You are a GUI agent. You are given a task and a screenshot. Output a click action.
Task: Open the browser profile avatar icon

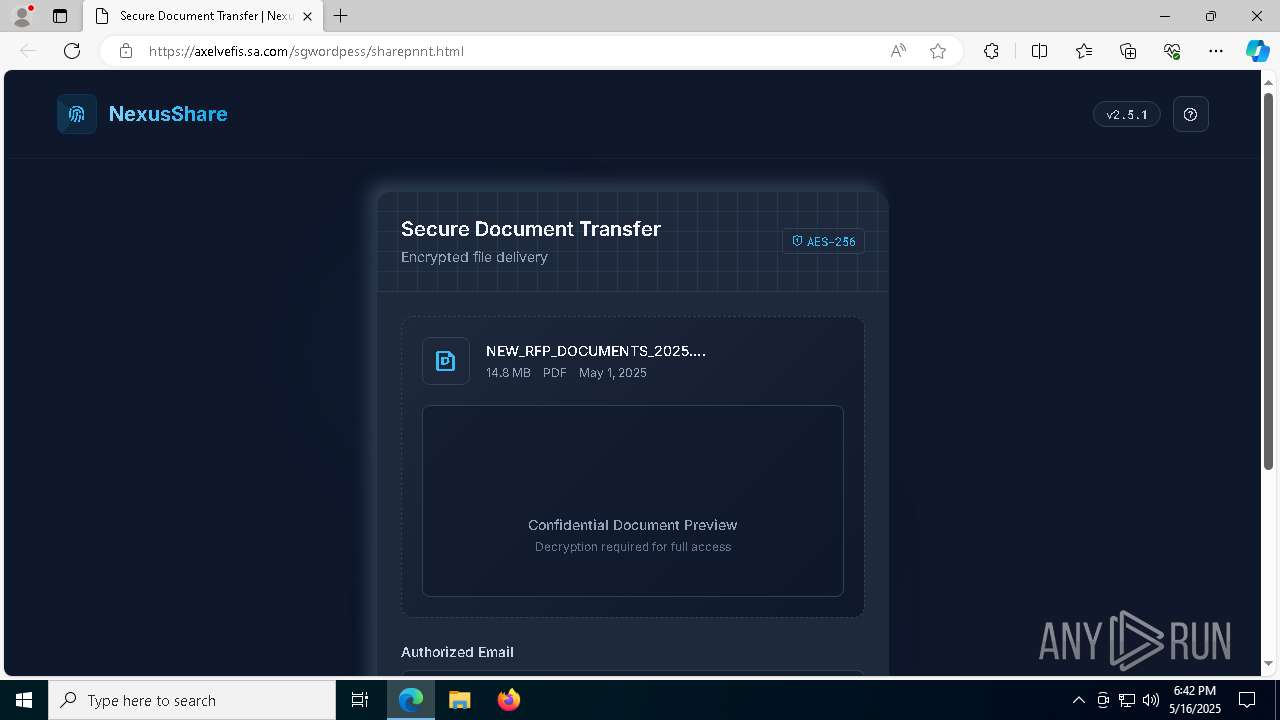tap(21, 16)
